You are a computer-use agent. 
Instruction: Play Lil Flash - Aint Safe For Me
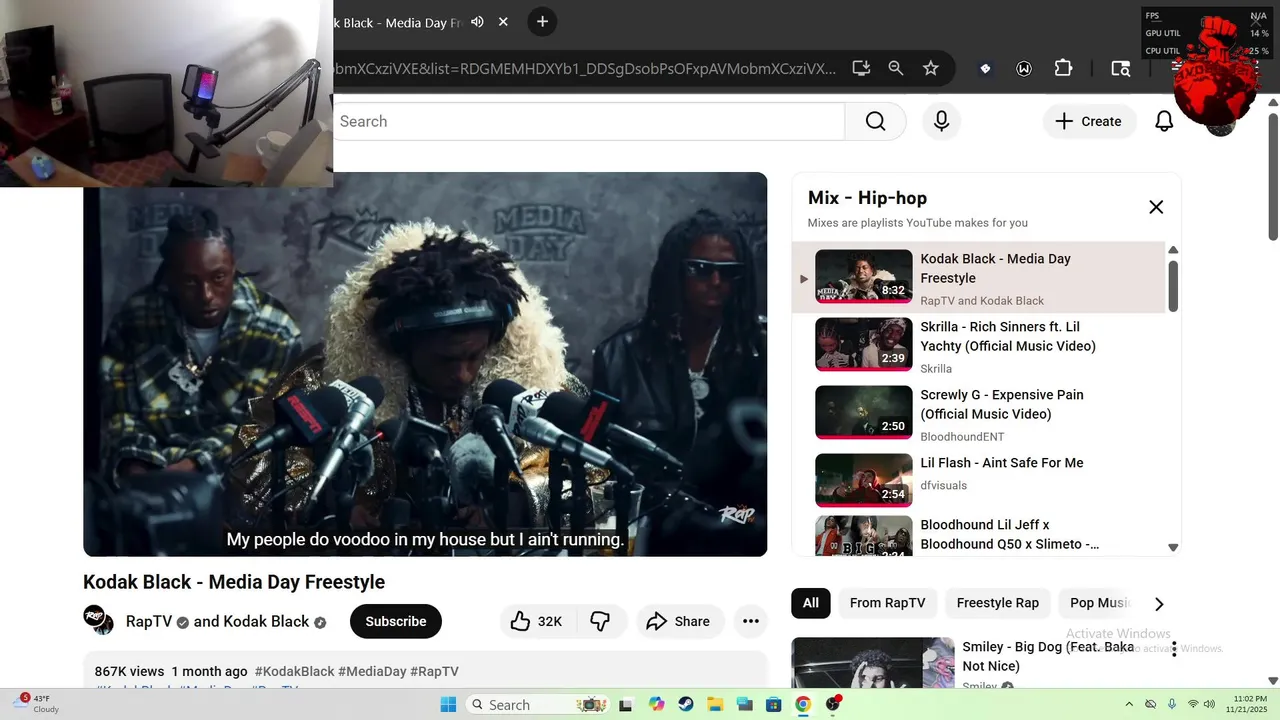pyautogui.click(x=980, y=480)
